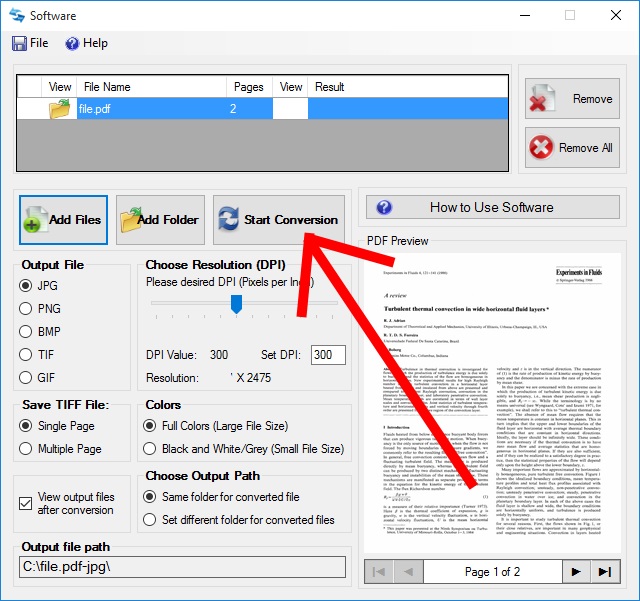Viewport: 640px width, 601px height.
Task: Click the PDF preview page thumbnail
Action: (x=492, y=403)
